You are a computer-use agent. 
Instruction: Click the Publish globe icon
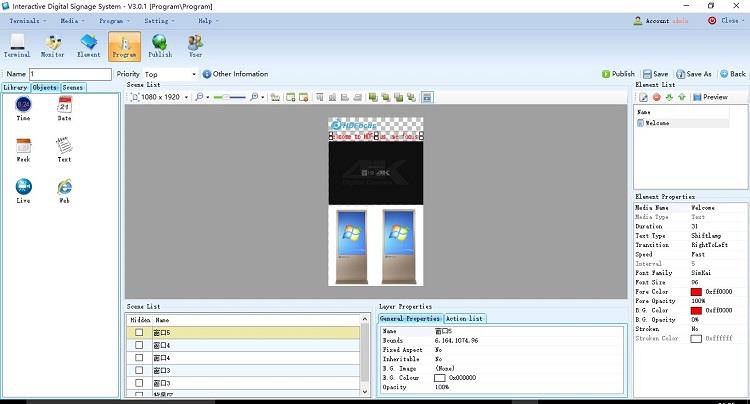tap(160, 46)
